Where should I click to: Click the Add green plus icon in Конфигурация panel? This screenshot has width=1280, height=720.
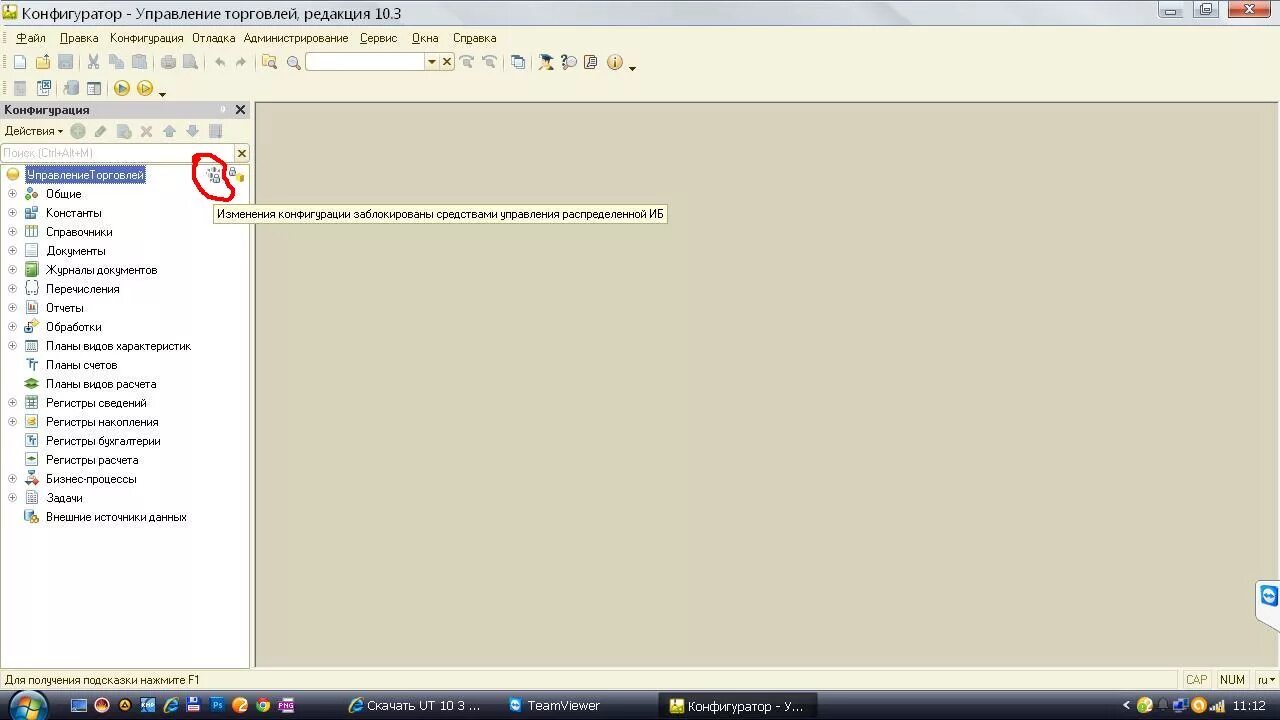click(x=78, y=131)
